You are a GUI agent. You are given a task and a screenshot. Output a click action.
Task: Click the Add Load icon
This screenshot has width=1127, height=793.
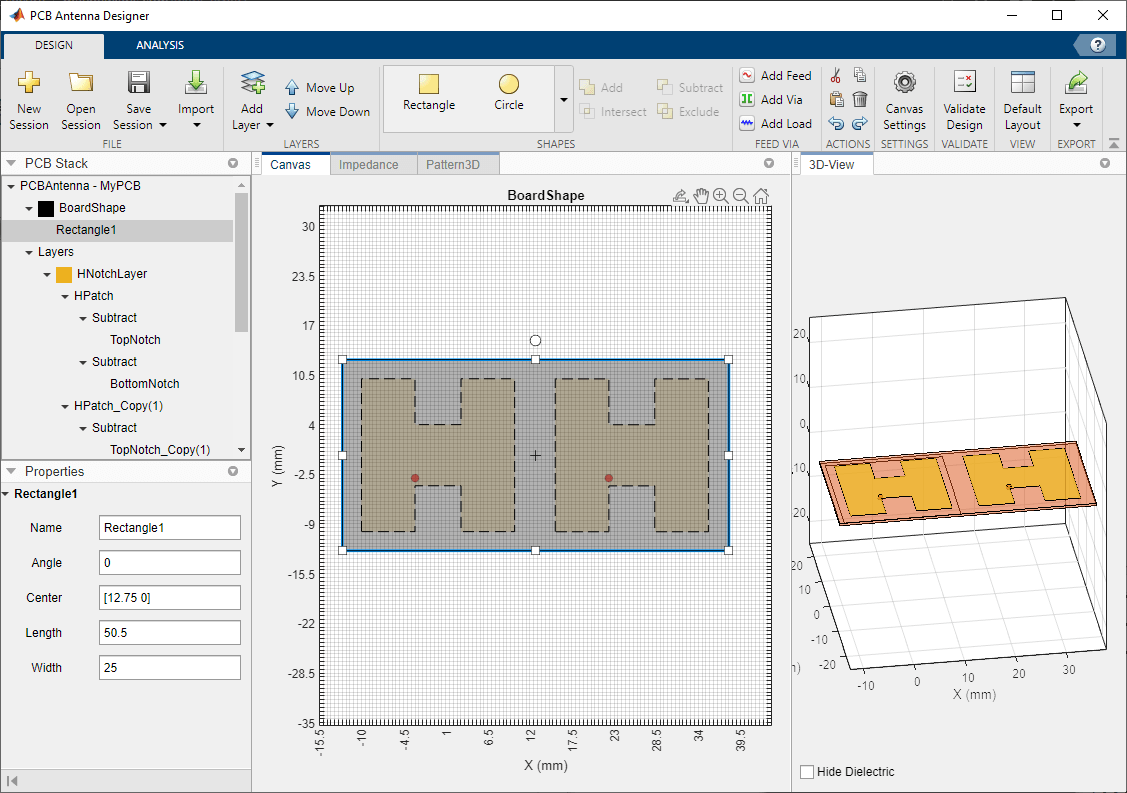[747, 123]
